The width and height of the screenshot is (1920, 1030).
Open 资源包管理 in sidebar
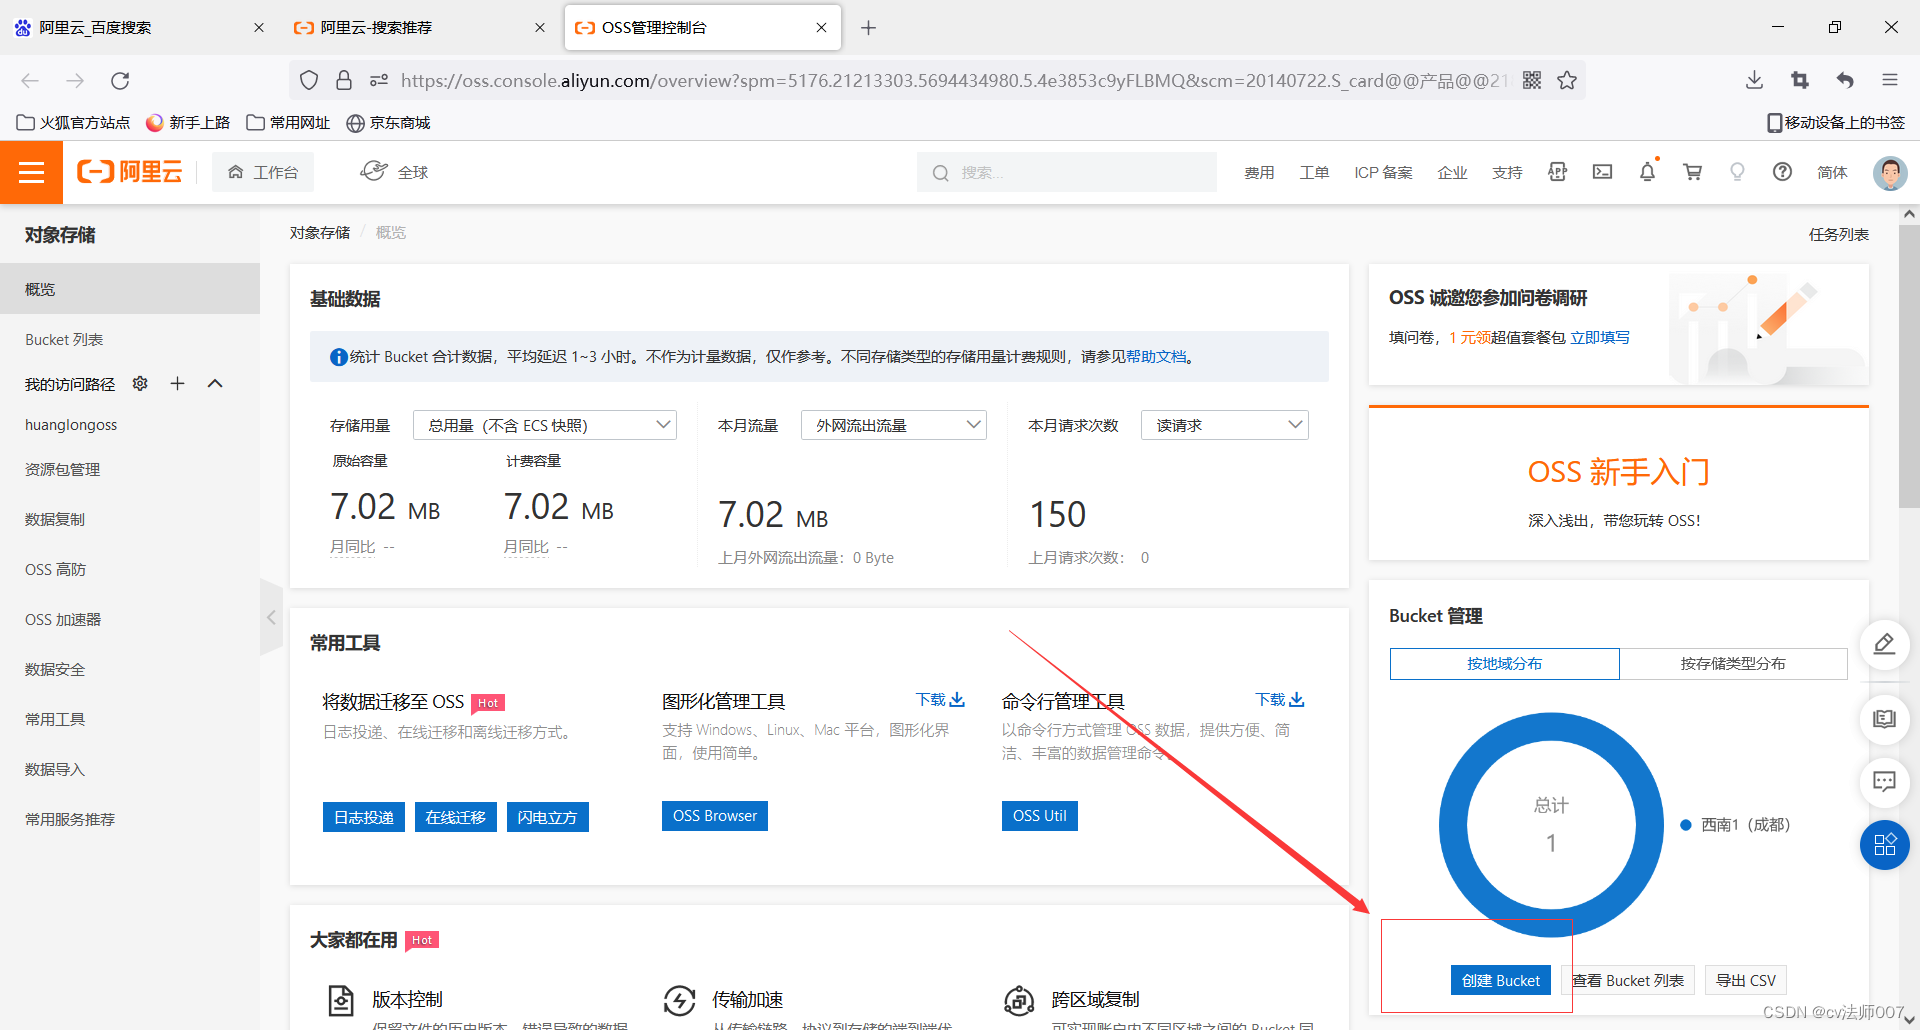point(62,469)
